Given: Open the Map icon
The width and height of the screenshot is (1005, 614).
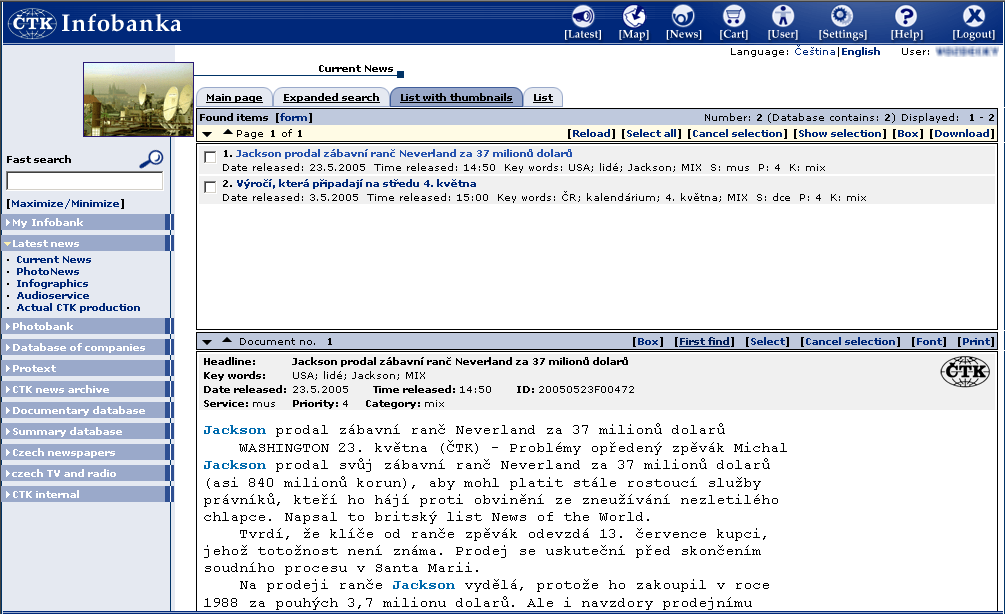Looking at the screenshot, I should pos(634,16).
